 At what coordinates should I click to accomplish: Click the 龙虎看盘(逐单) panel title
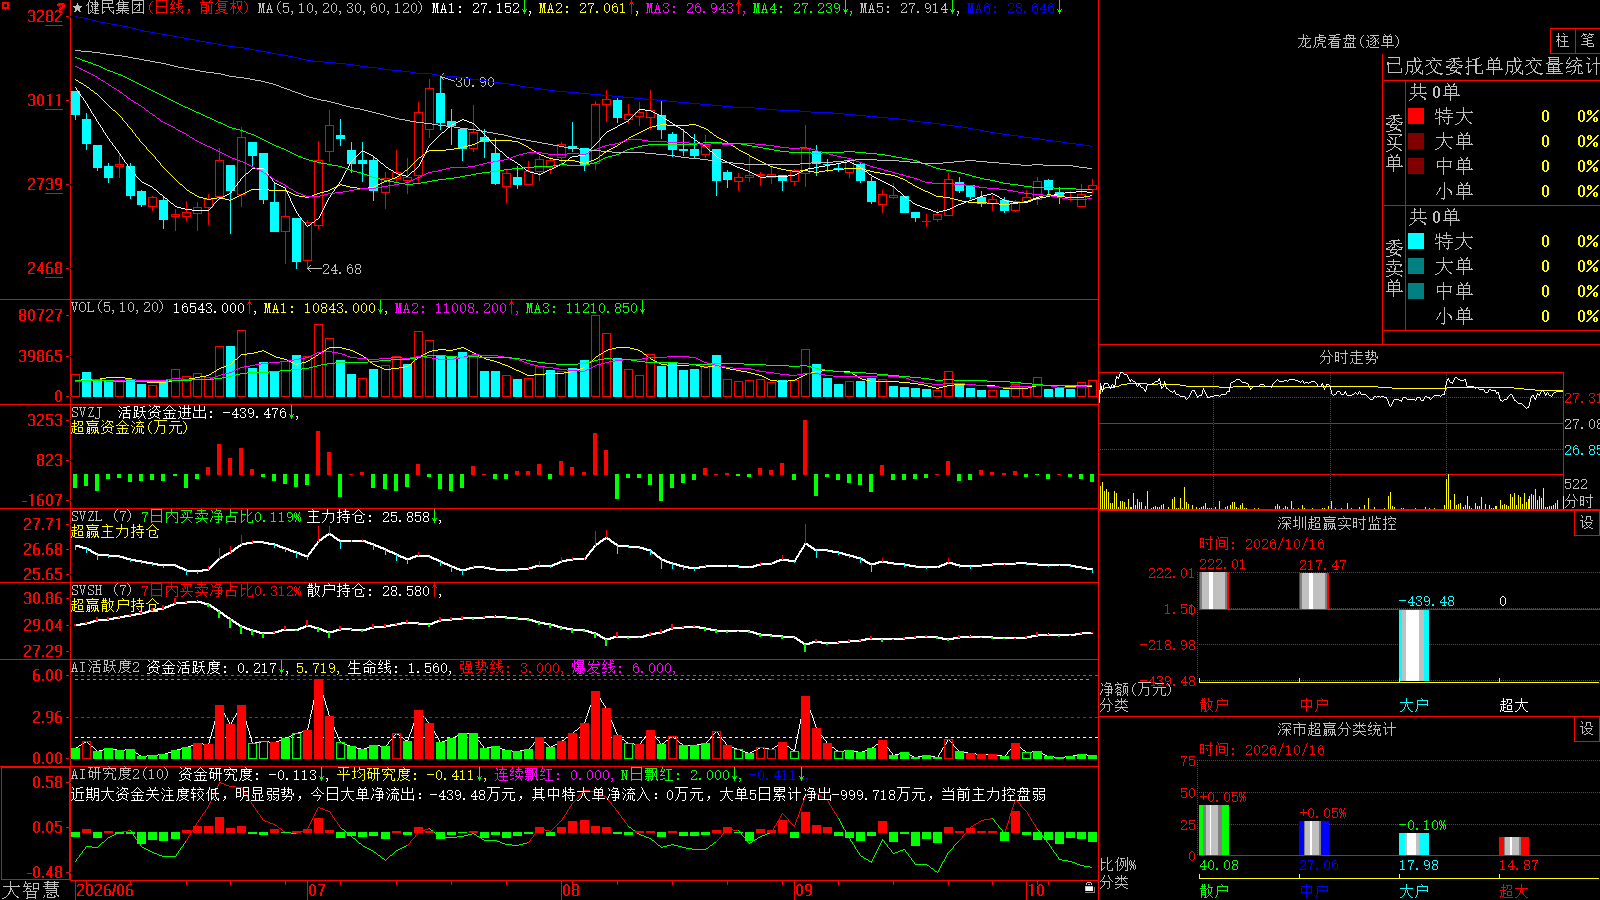1348,41
